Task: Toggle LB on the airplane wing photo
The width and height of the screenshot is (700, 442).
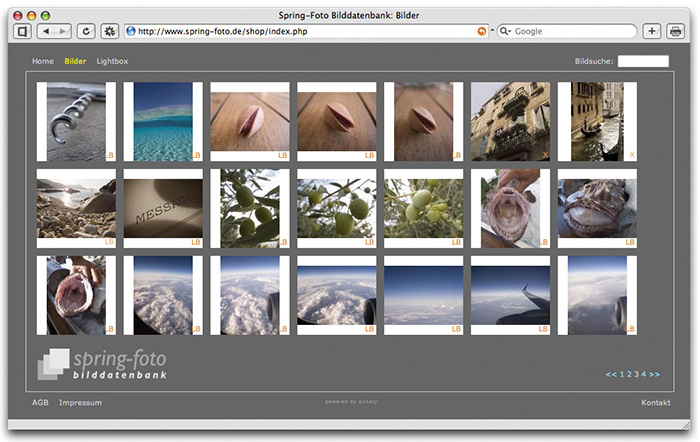Action: point(545,329)
